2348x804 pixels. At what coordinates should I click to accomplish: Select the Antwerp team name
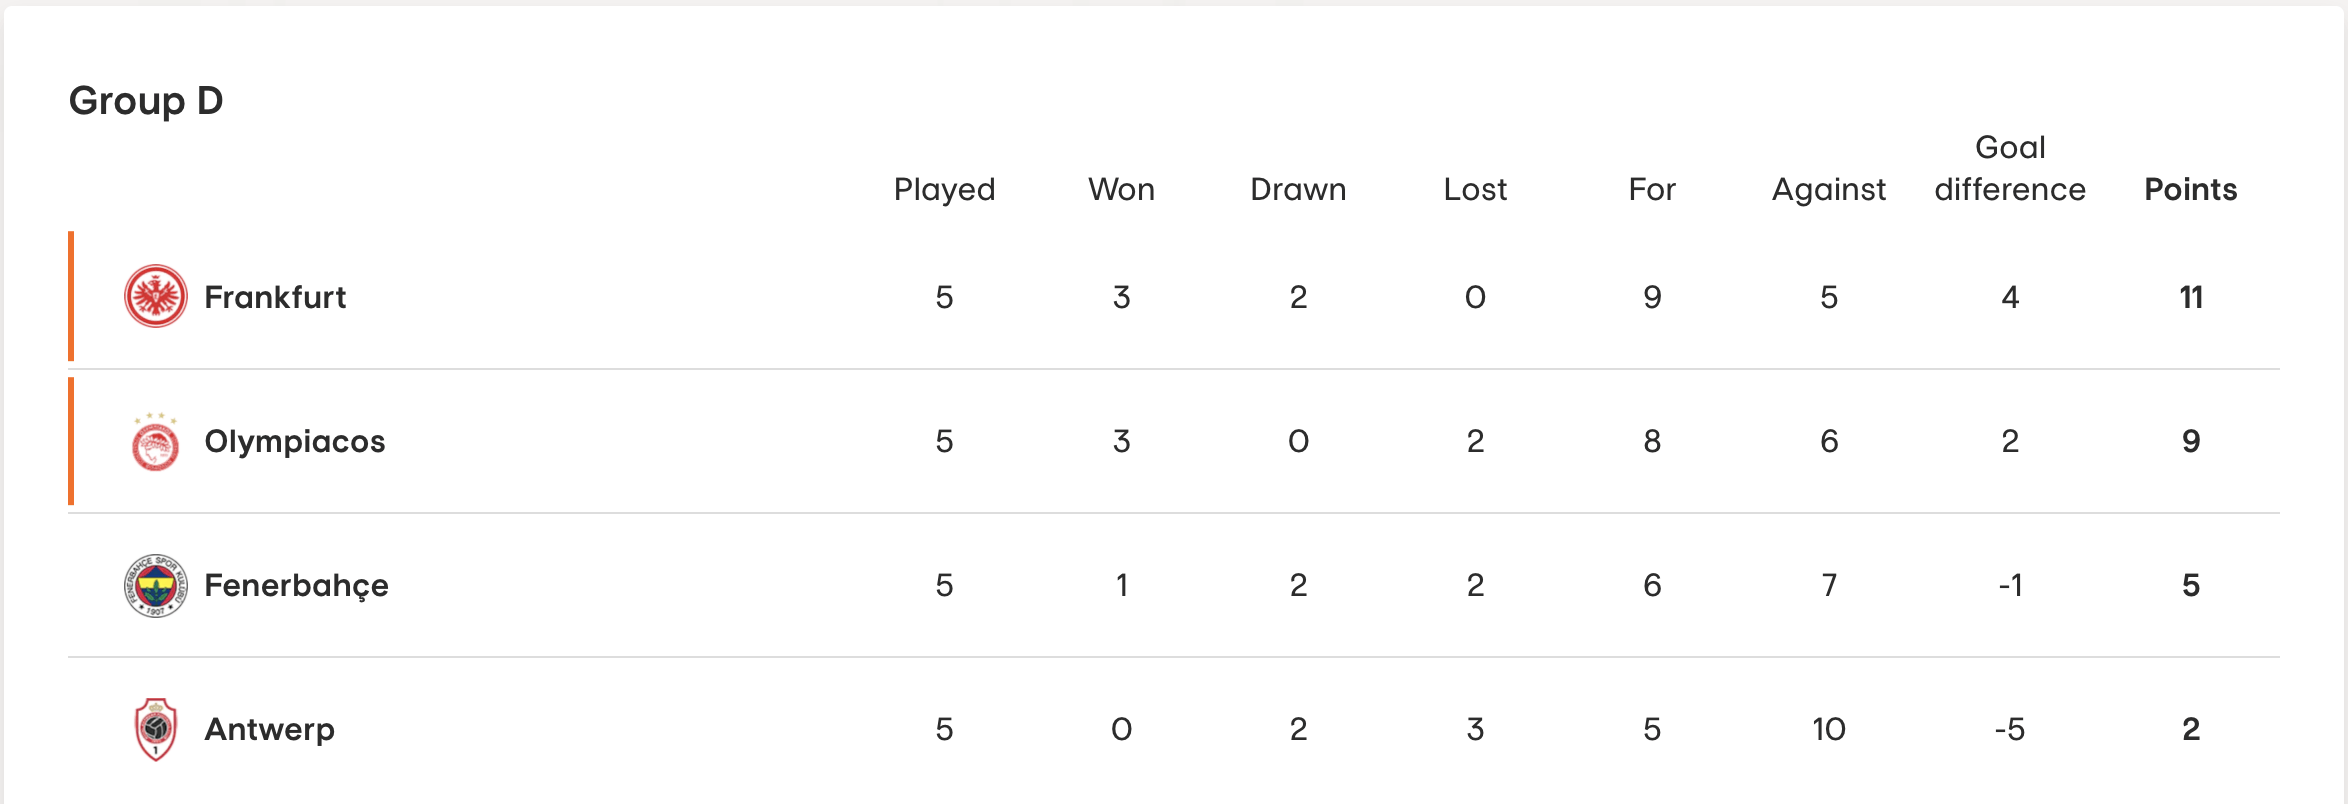click(269, 729)
